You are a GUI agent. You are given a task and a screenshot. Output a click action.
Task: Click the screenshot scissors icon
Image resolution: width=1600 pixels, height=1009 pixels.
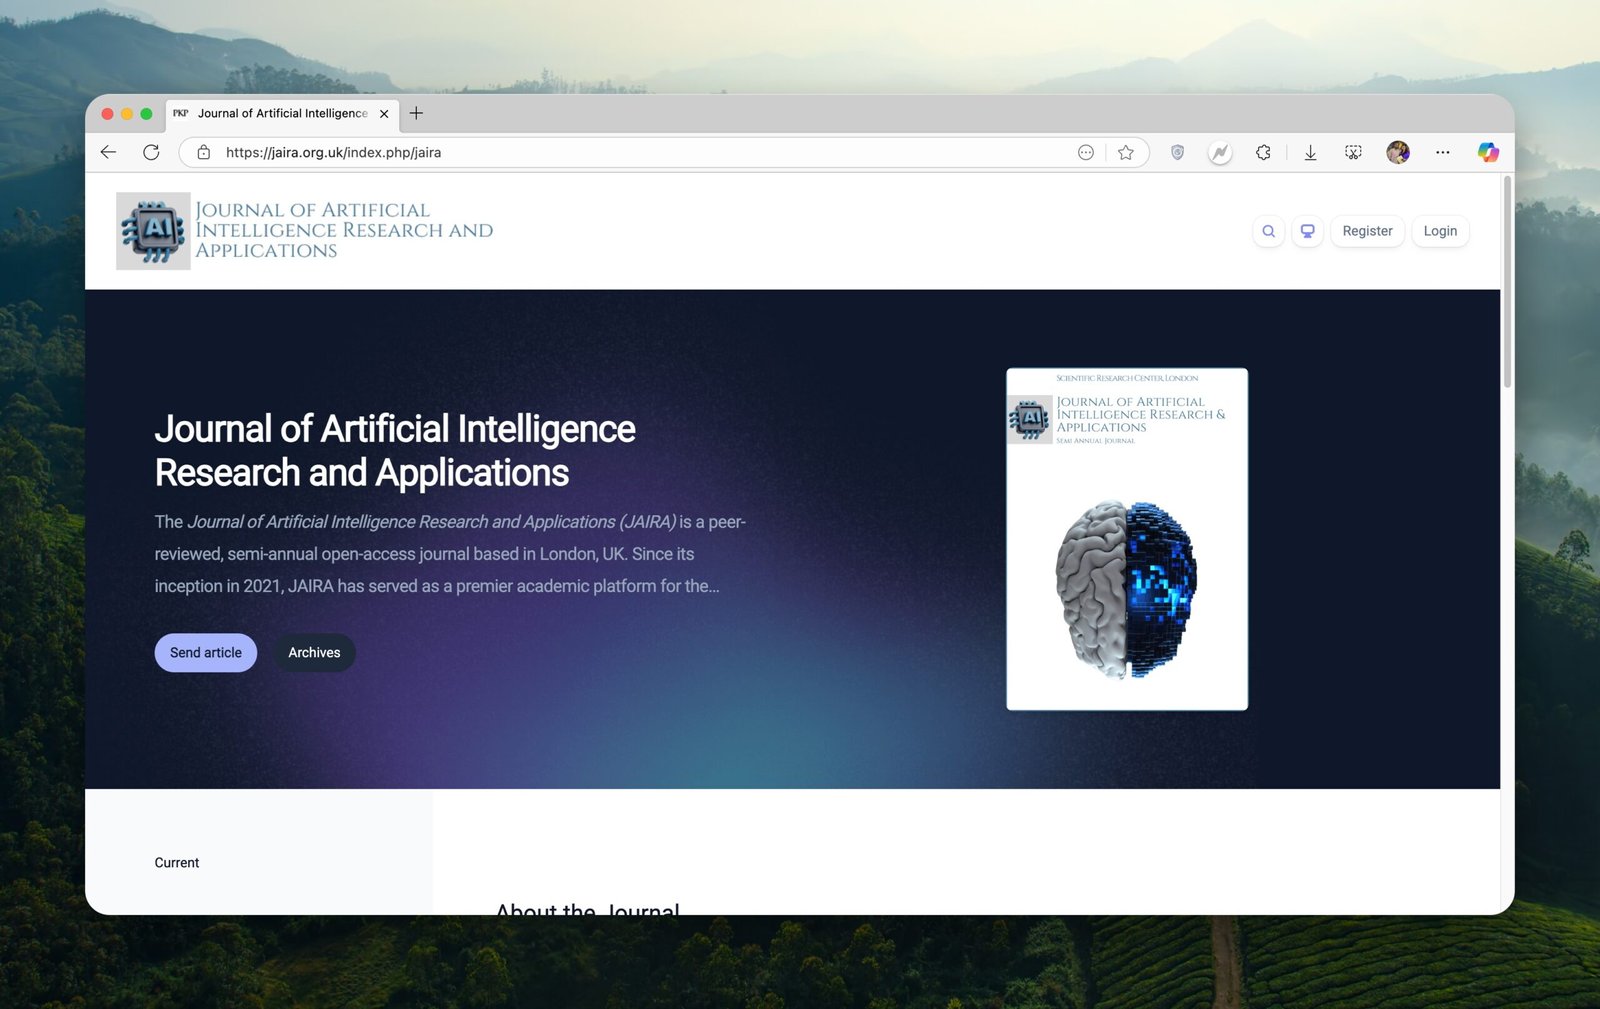point(1353,152)
